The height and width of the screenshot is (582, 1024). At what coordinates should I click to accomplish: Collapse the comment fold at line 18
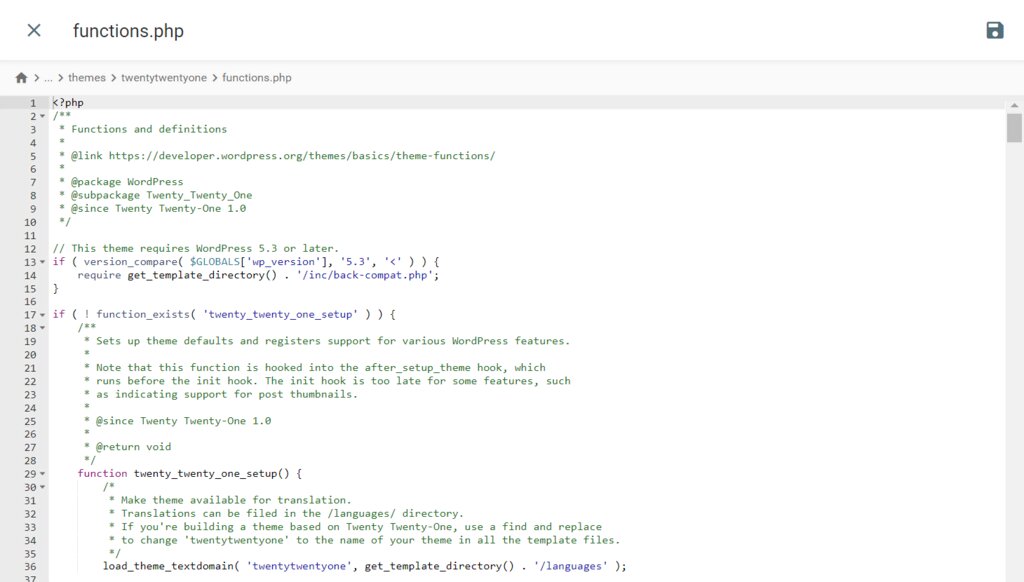(42, 328)
